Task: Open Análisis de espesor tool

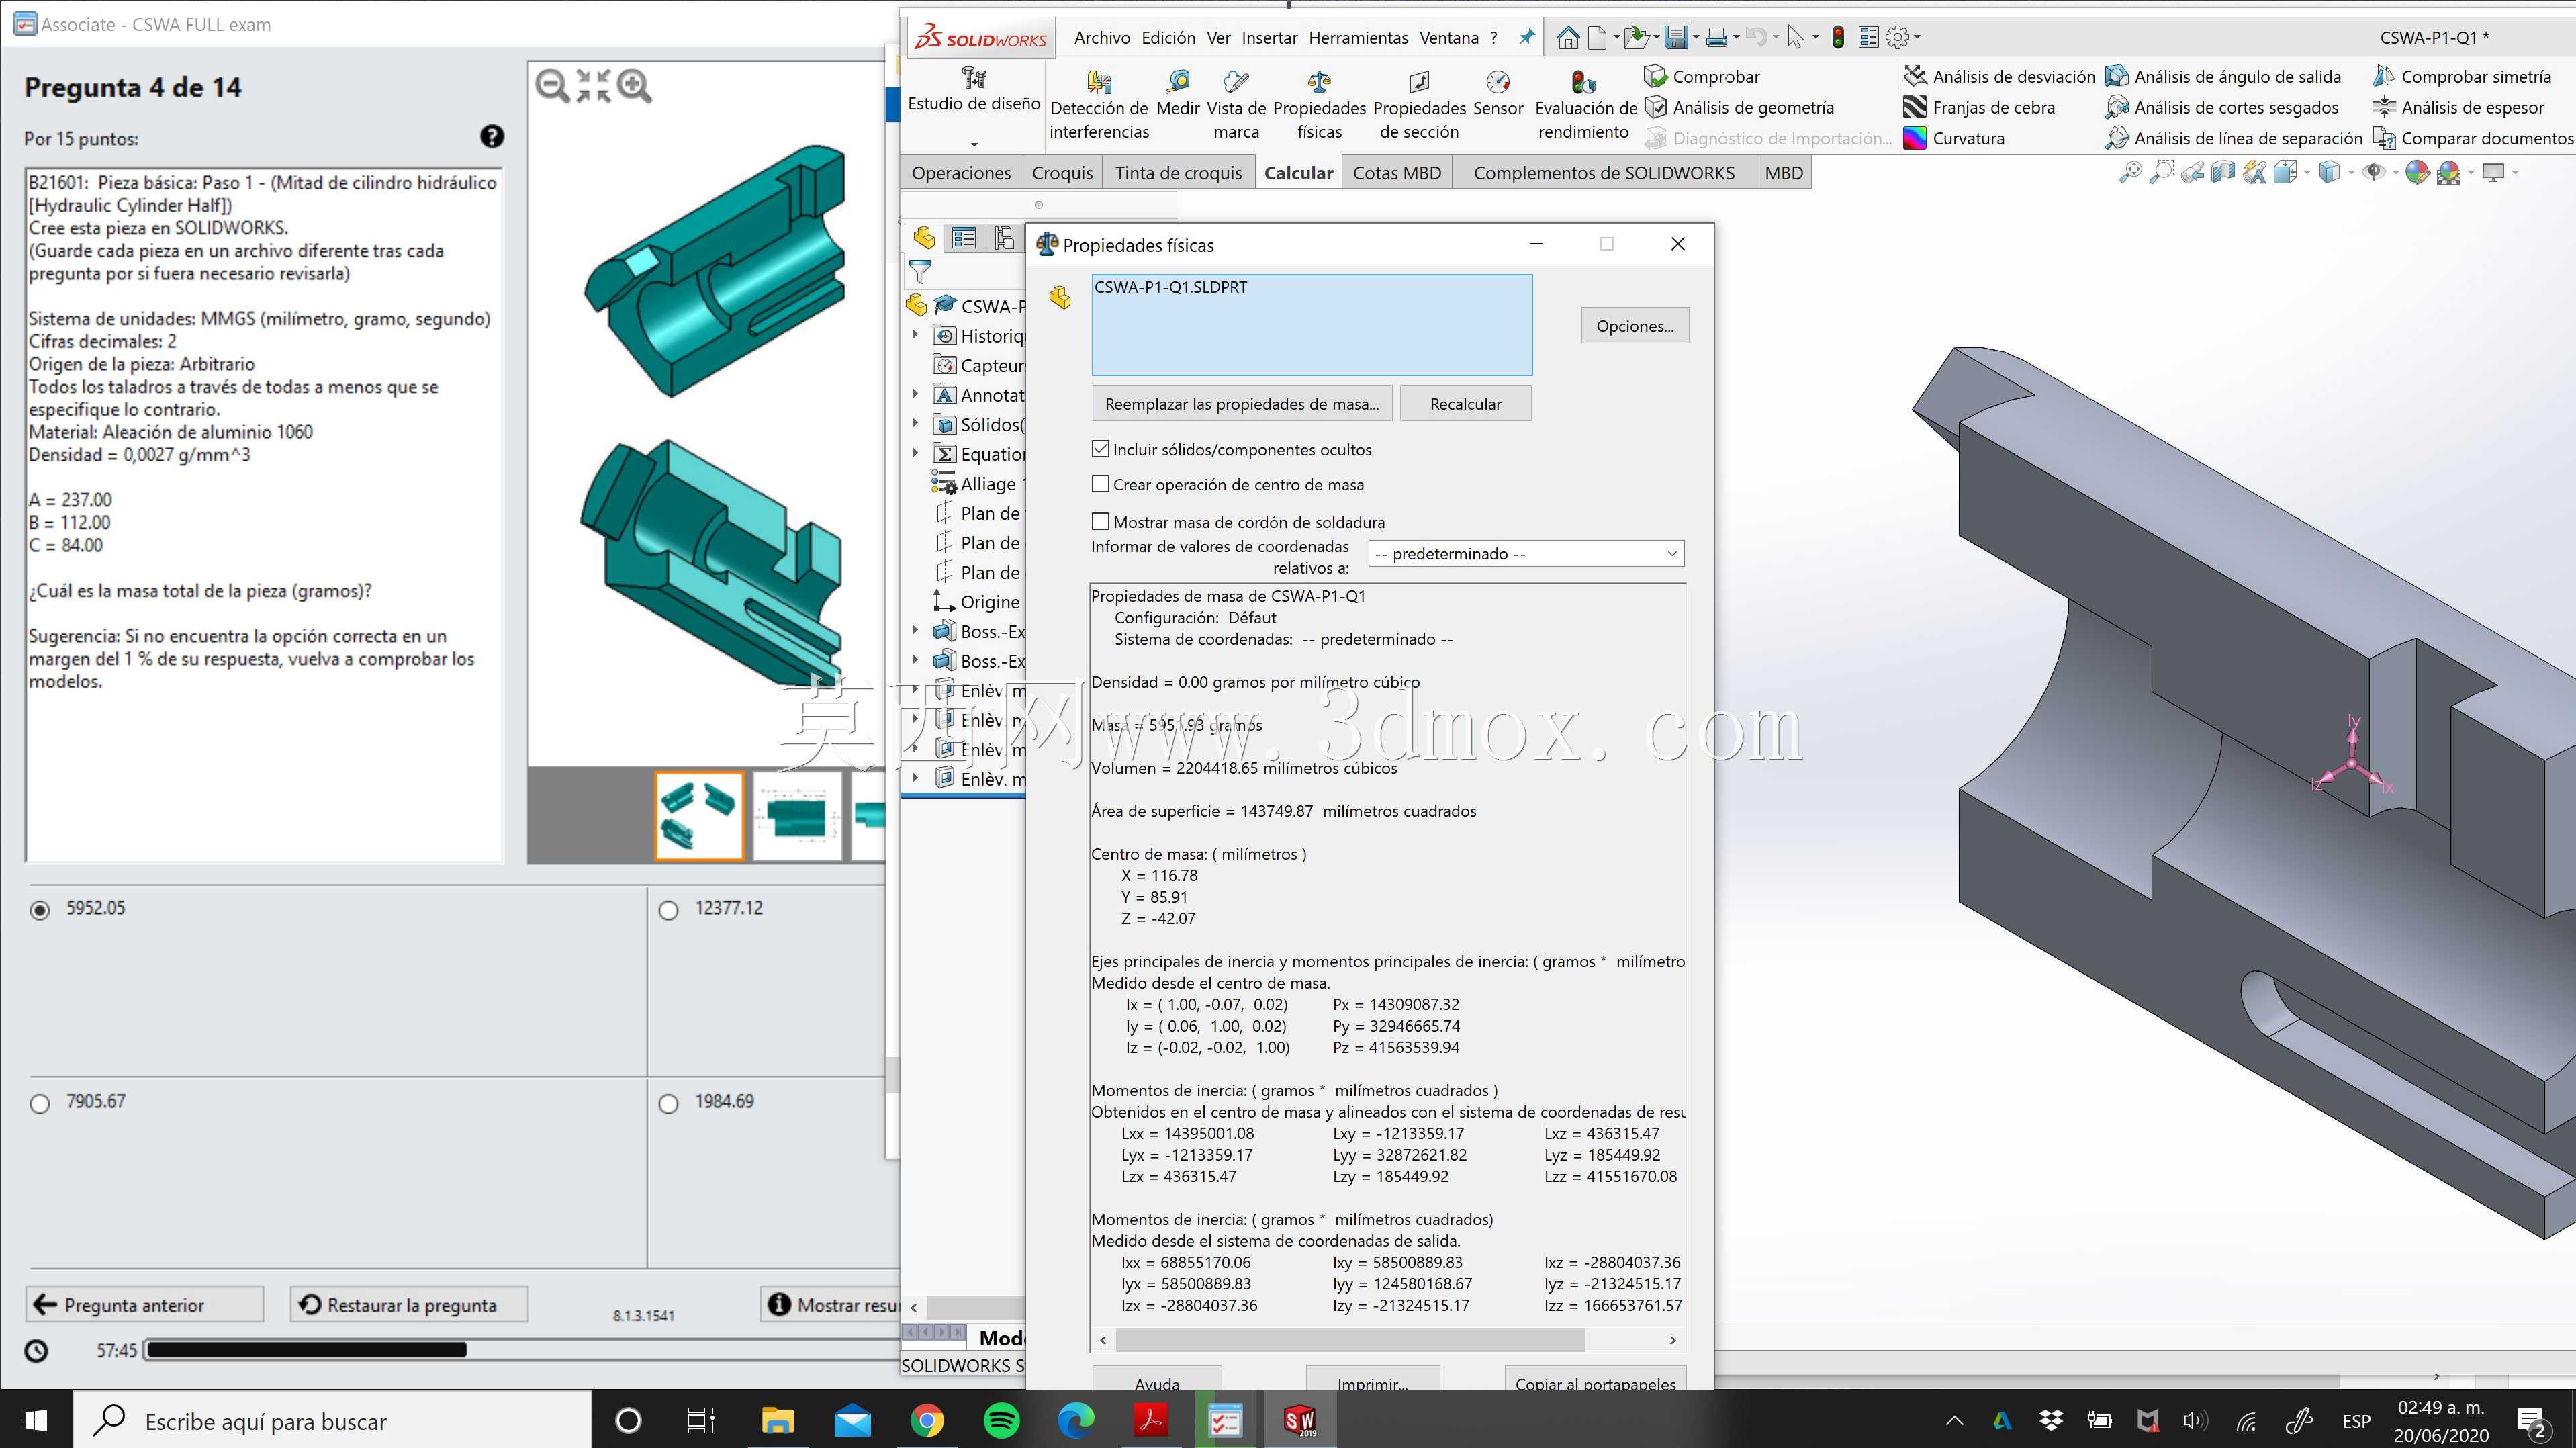Action: [2458, 107]
